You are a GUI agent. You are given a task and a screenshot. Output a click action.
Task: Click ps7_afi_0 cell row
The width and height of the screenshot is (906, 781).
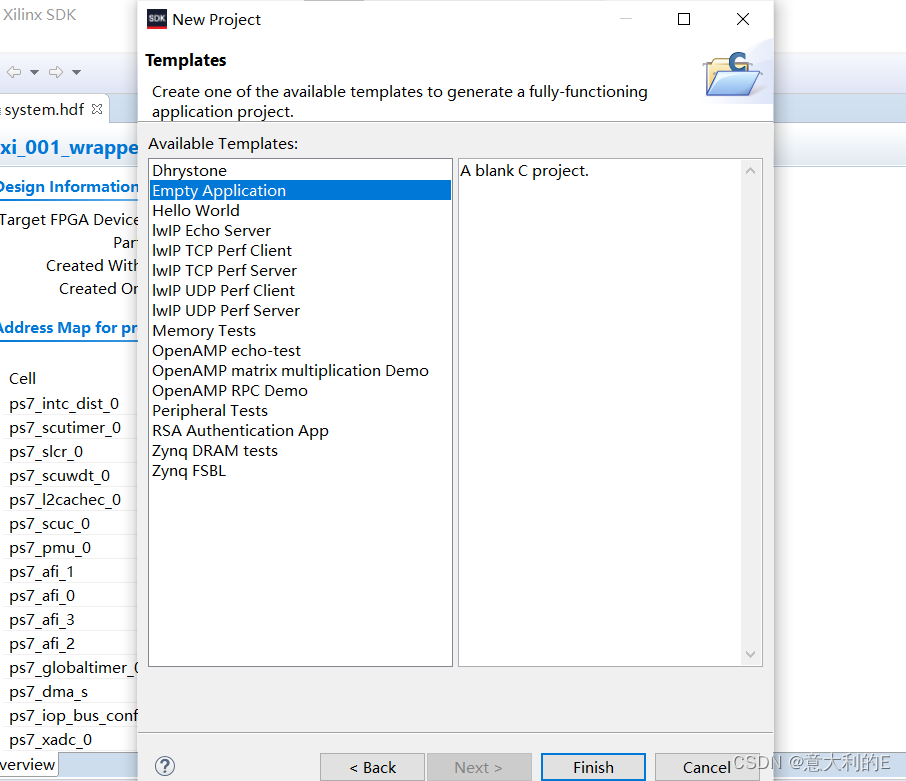coord(42,596)
